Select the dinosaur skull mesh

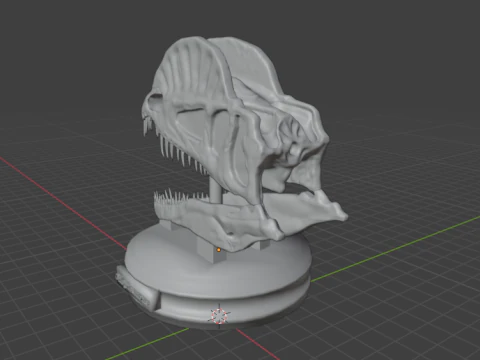point(236,120)
